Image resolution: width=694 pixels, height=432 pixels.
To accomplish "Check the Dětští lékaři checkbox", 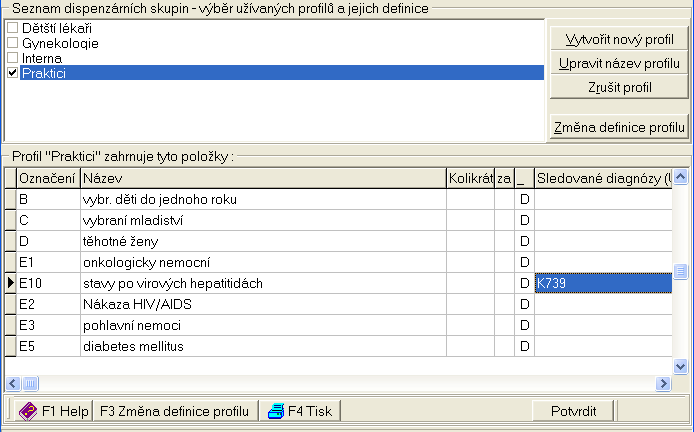I will (x=12, y=29).
